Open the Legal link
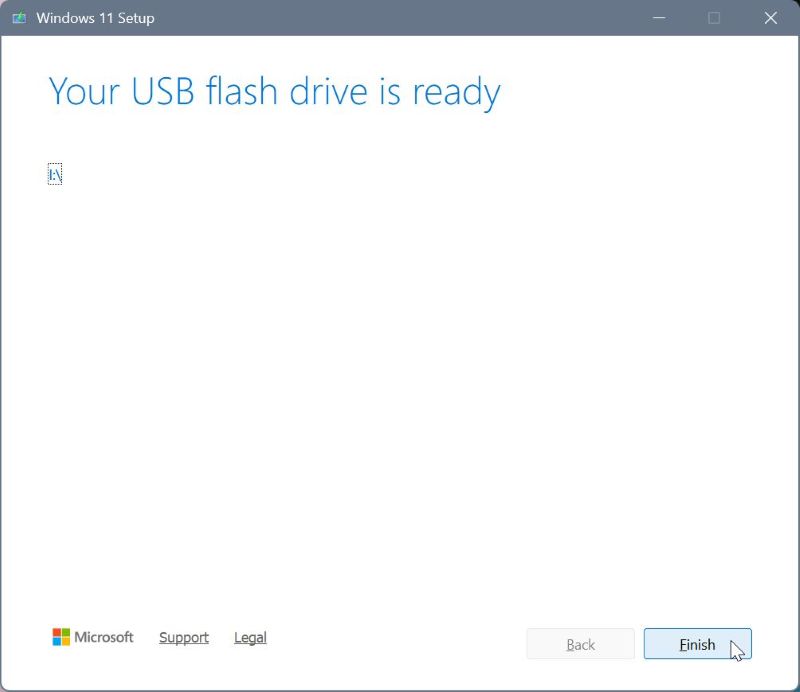This screenshot has height=692, width=800. click(x=250, y=637)
